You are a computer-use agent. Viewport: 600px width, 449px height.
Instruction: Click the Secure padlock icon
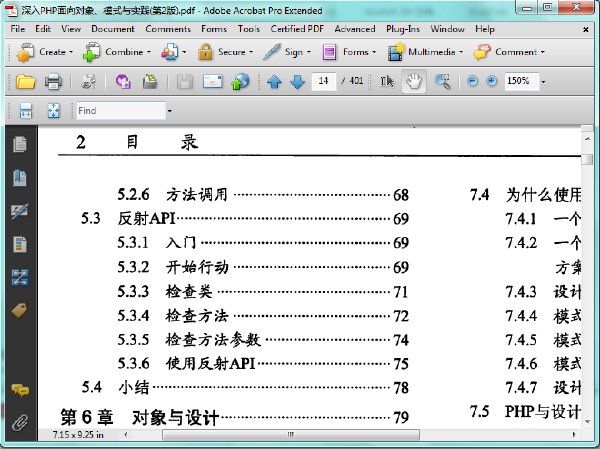(205, 52)
